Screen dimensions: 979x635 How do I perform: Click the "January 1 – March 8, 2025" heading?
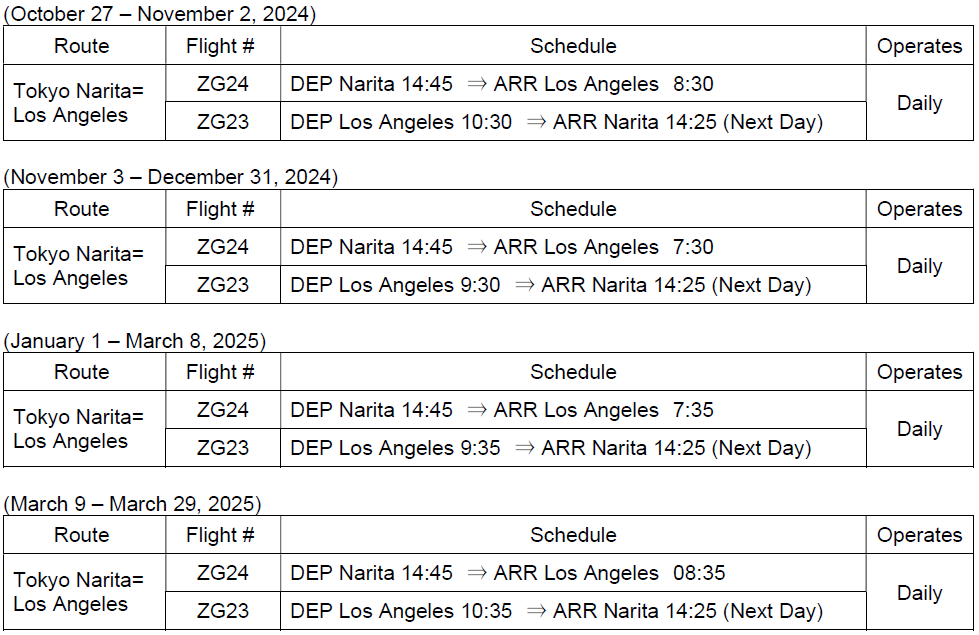click(x=135, y=341)
